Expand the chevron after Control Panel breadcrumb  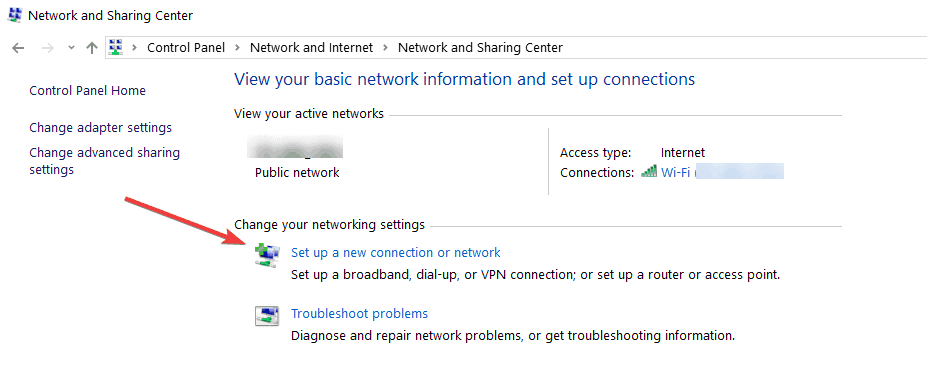pos(238,48)
